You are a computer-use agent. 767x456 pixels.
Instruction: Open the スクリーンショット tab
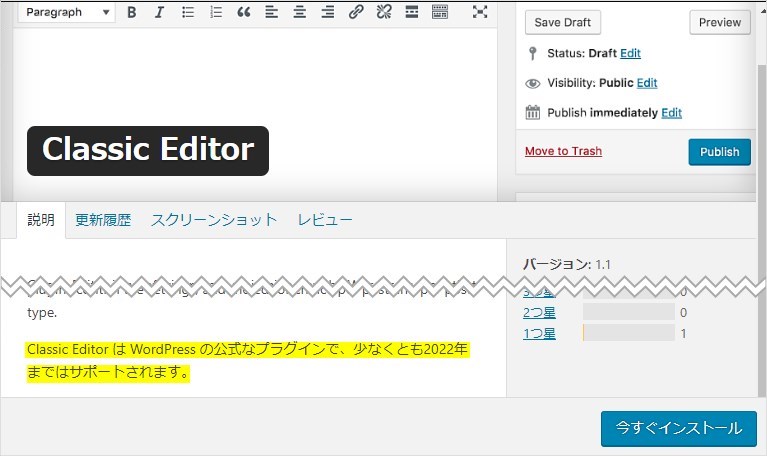pyautogui.click(x=214, y=220)
